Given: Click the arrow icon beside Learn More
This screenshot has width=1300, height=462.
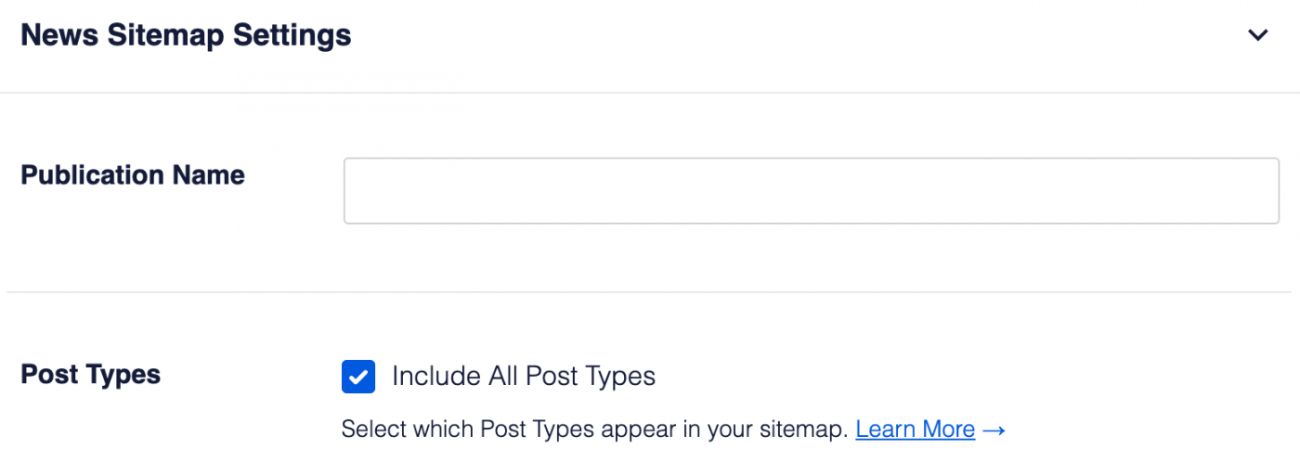Looking at the screenshot, I should [993, 430].
